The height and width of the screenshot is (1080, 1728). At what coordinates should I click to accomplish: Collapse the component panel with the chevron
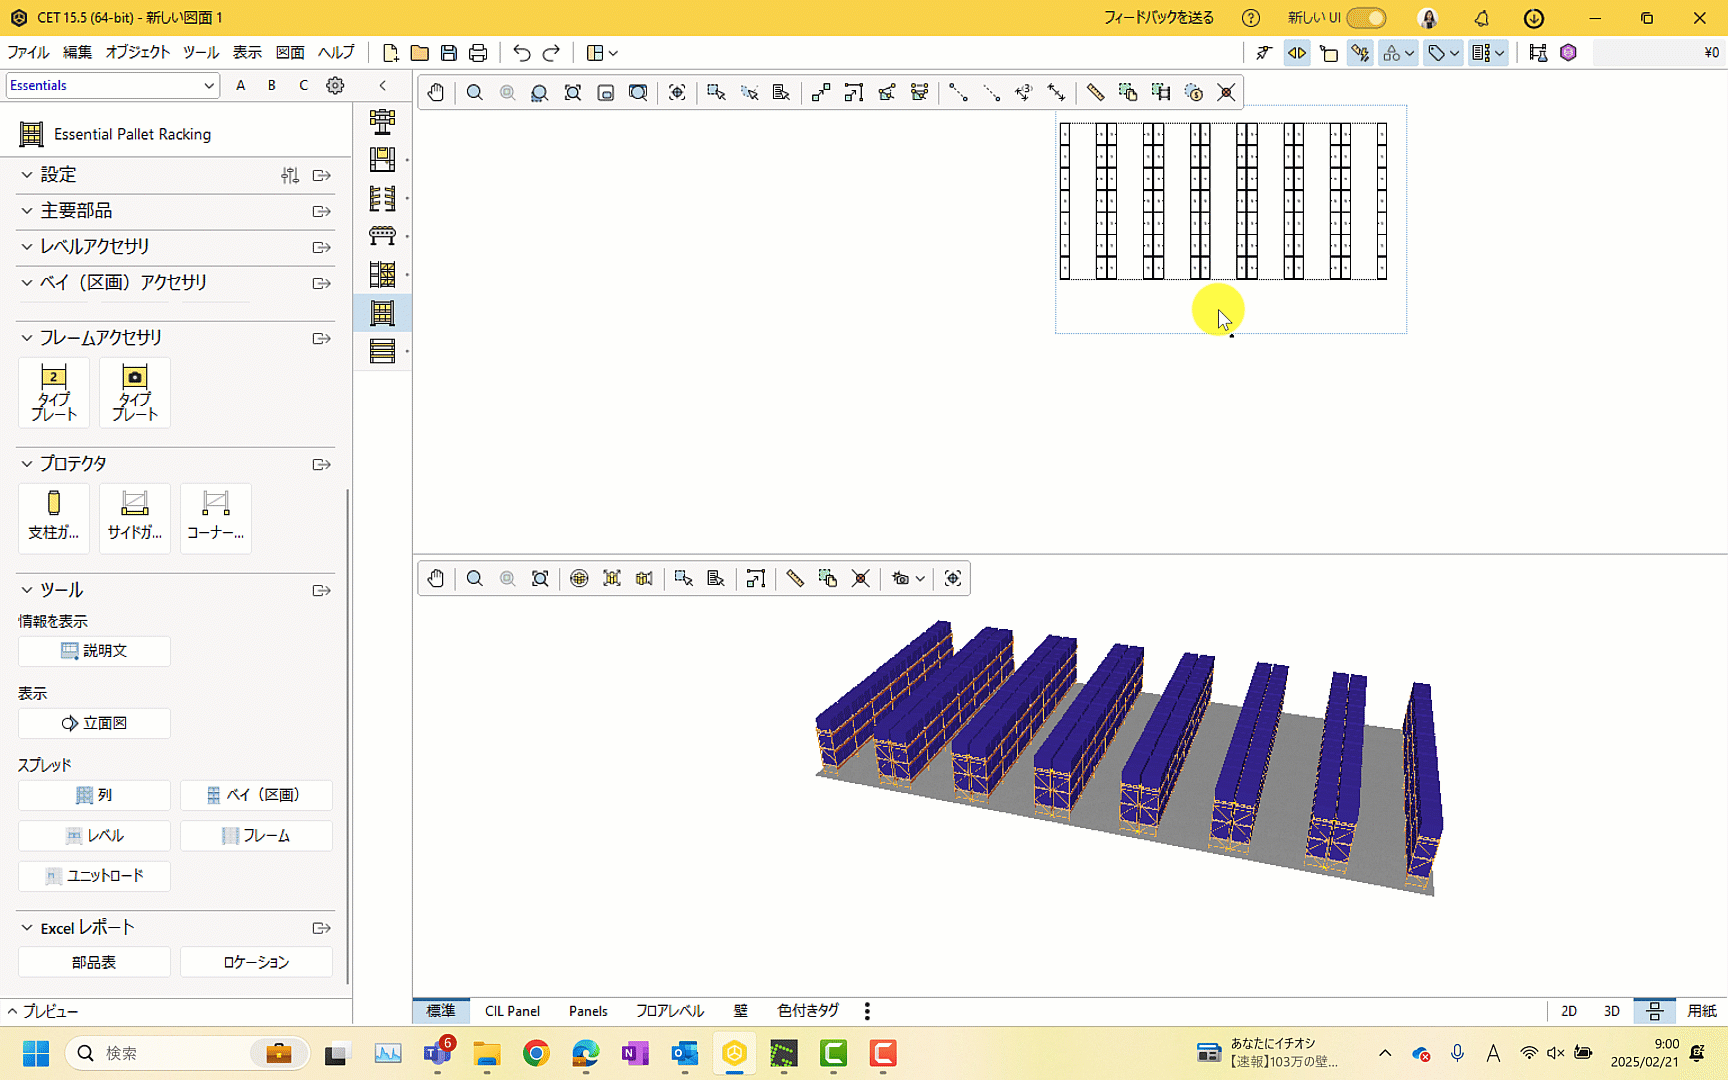(x=383, y=85)
